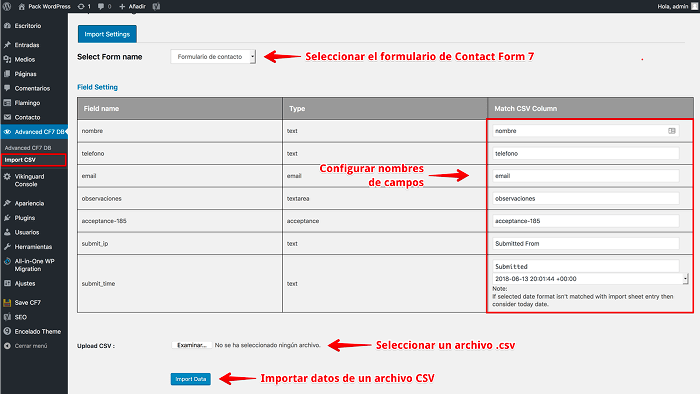Image resolution: width=700 pixels, height=394 pixels.
Task: Click the Páginas pages icon
Action: point(7,74)
